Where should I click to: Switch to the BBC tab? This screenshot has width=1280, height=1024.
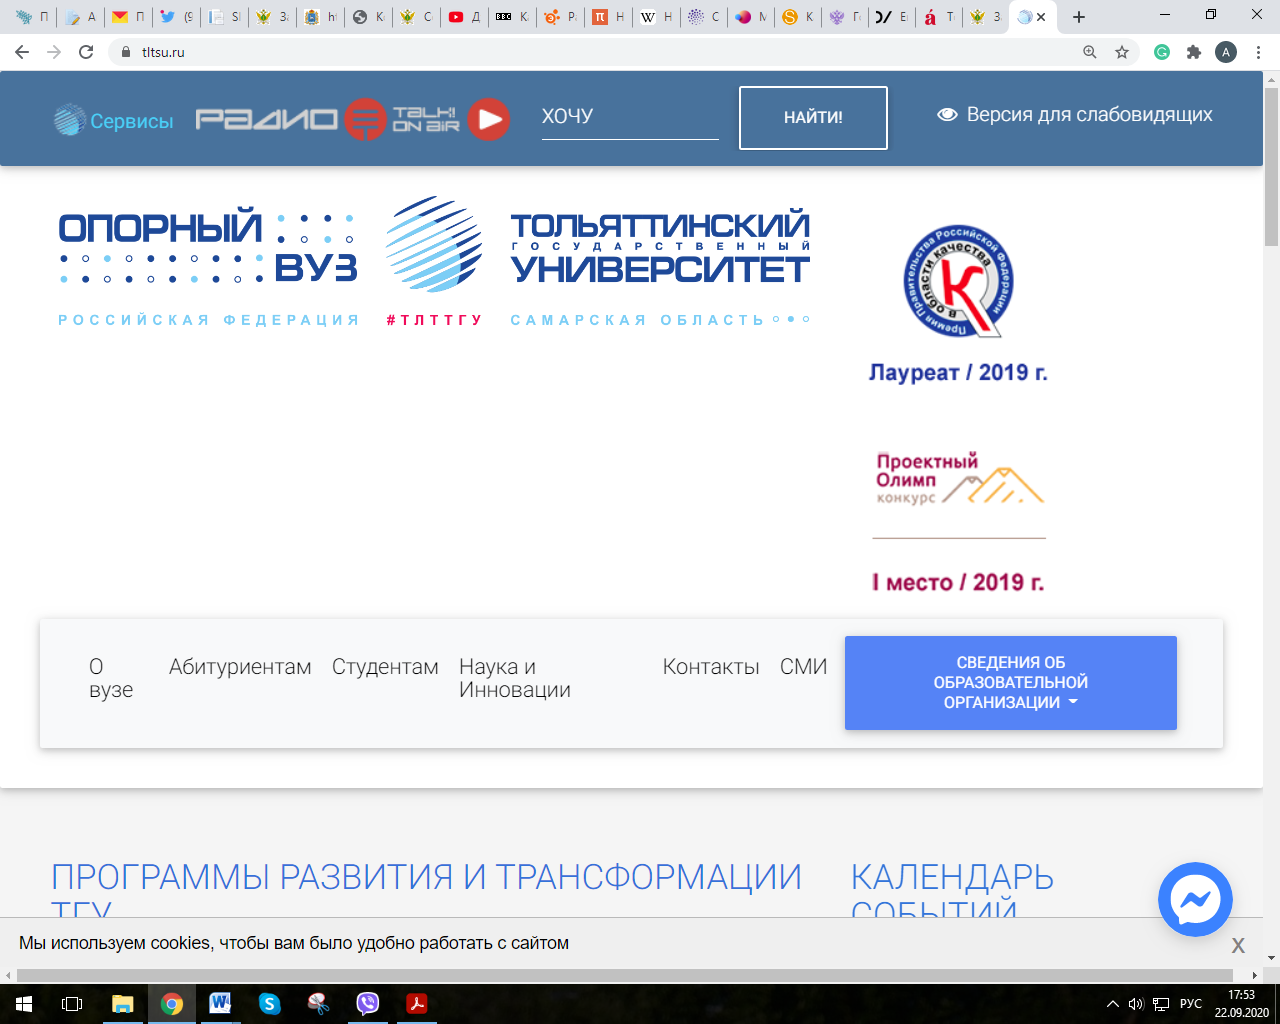[x=513, y=17]
